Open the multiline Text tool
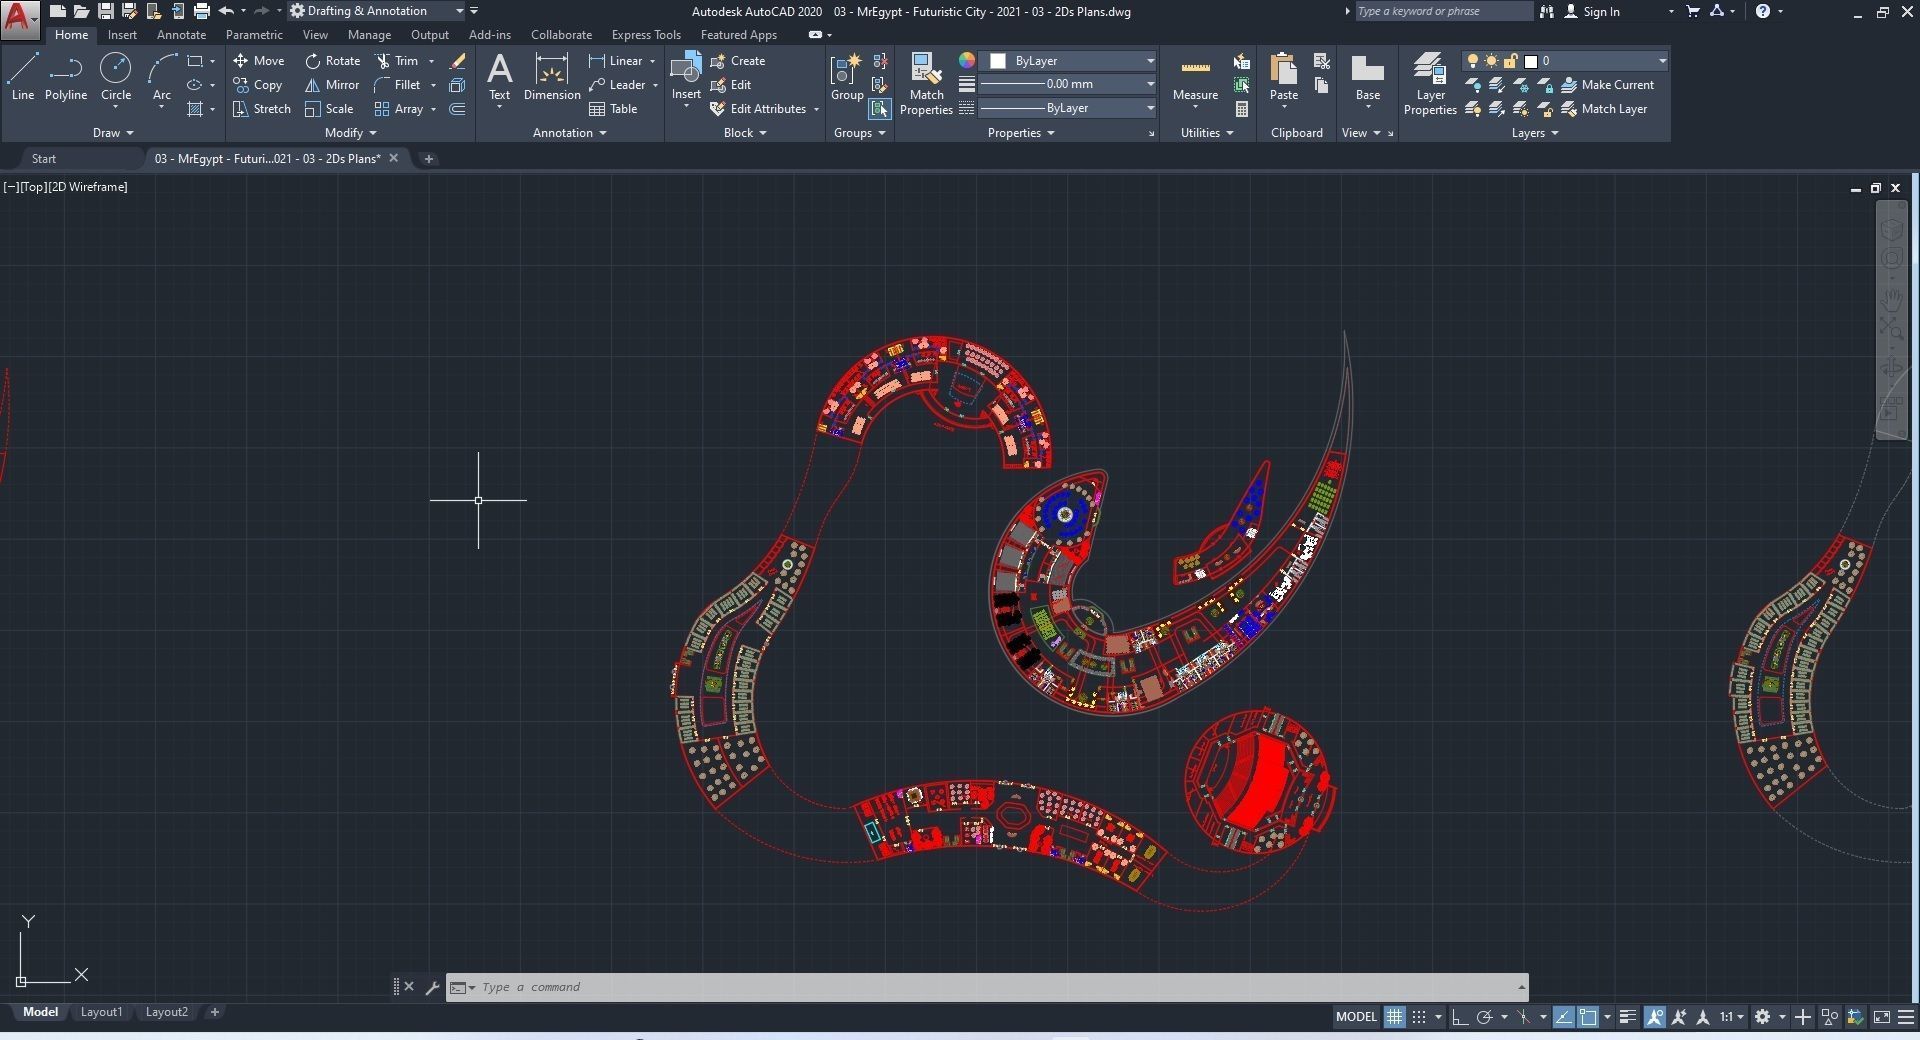 (499, 77)
